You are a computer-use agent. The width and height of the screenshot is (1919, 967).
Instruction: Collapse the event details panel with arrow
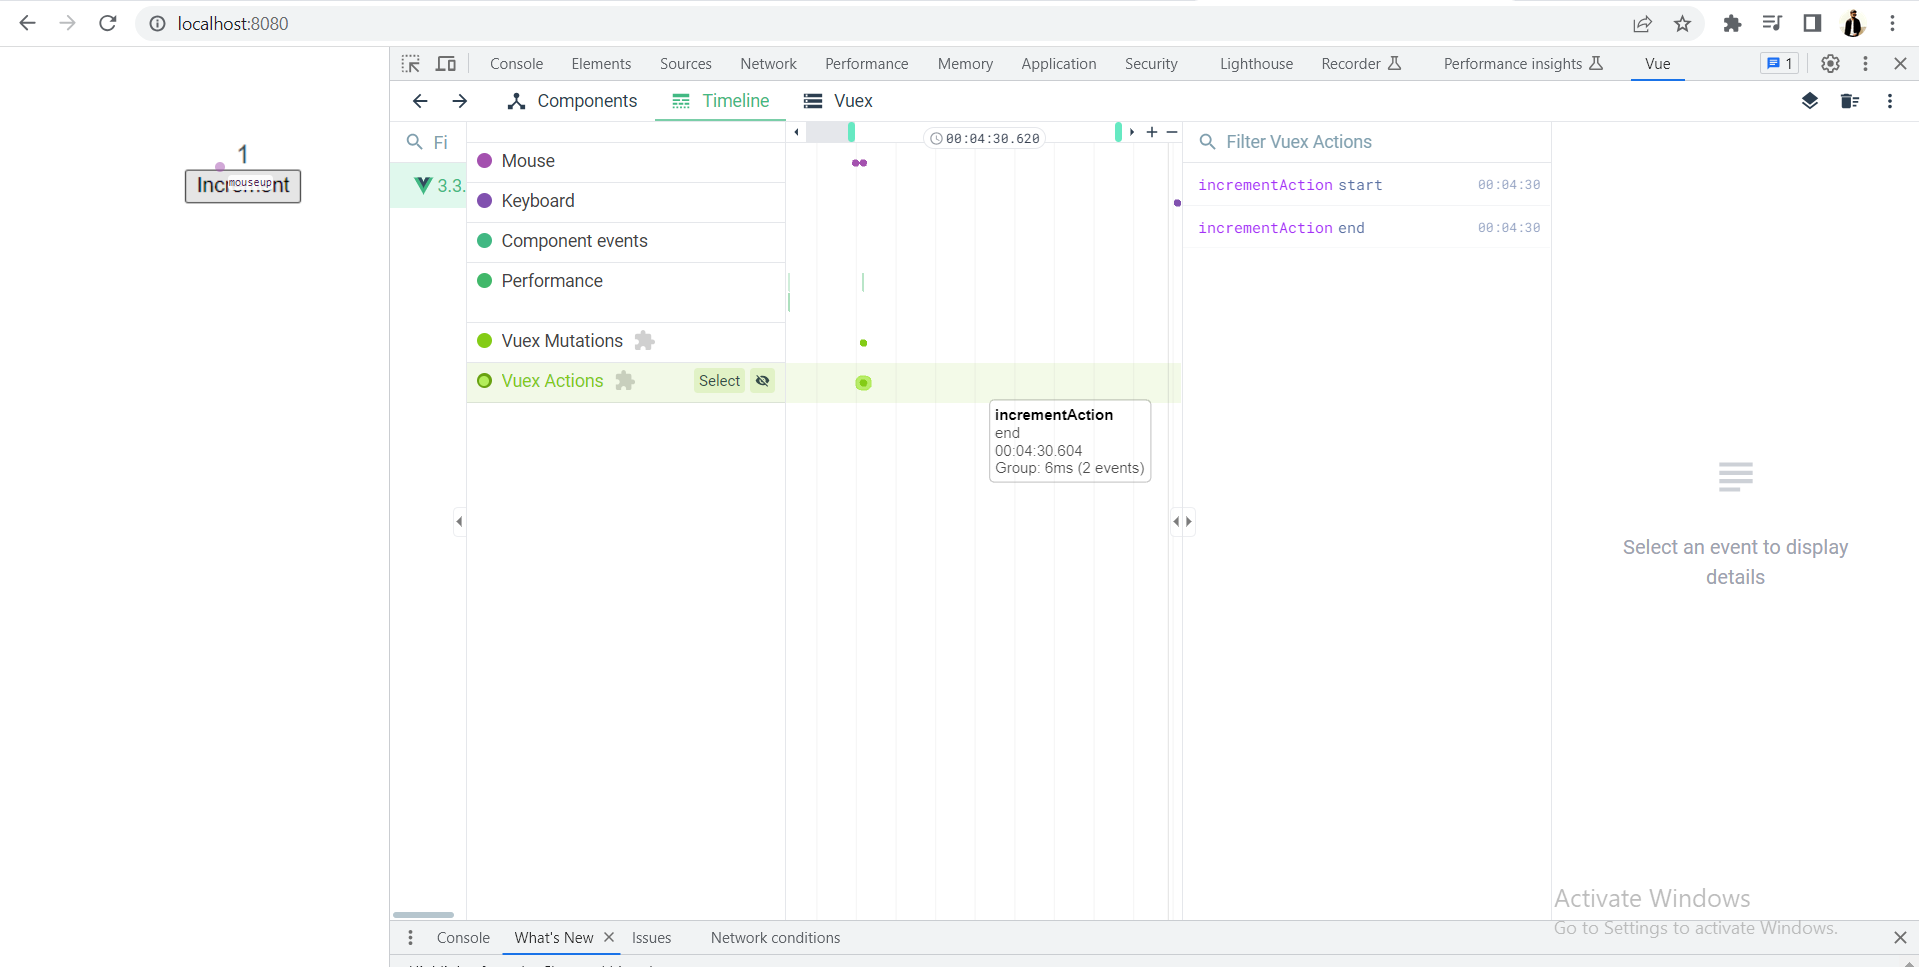(x=1187, y=521)
